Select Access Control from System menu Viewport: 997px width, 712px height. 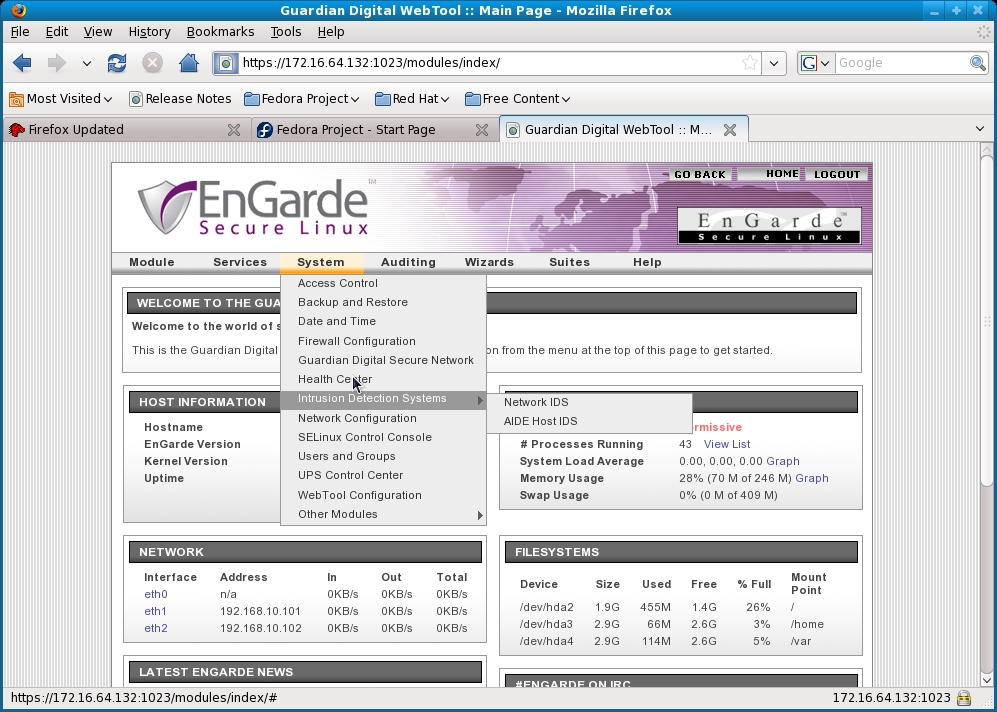point(383,284)
